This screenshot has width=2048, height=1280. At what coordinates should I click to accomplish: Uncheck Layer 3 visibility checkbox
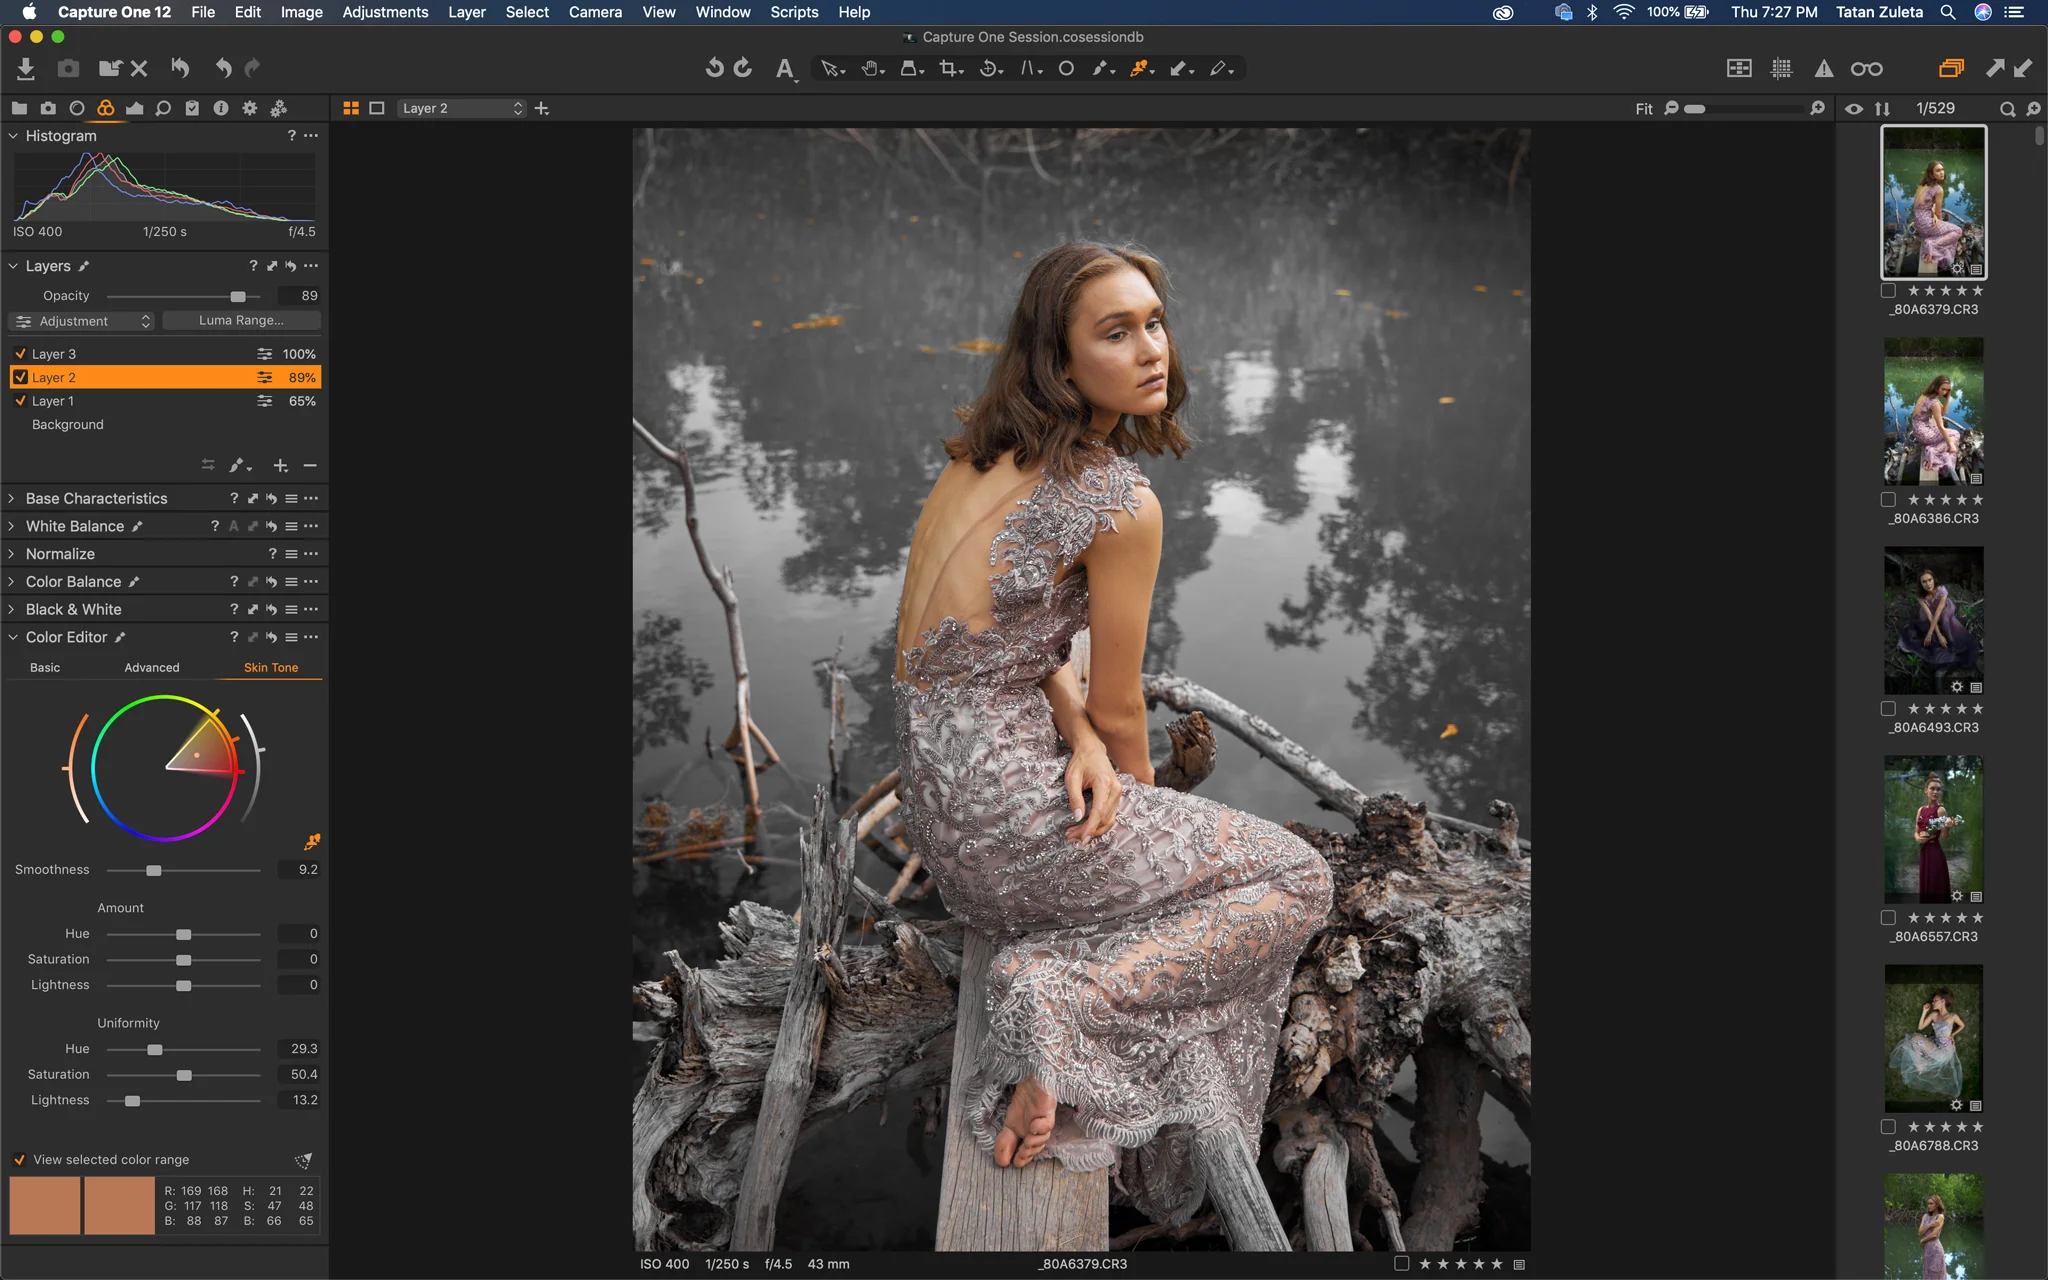[20, 354]
